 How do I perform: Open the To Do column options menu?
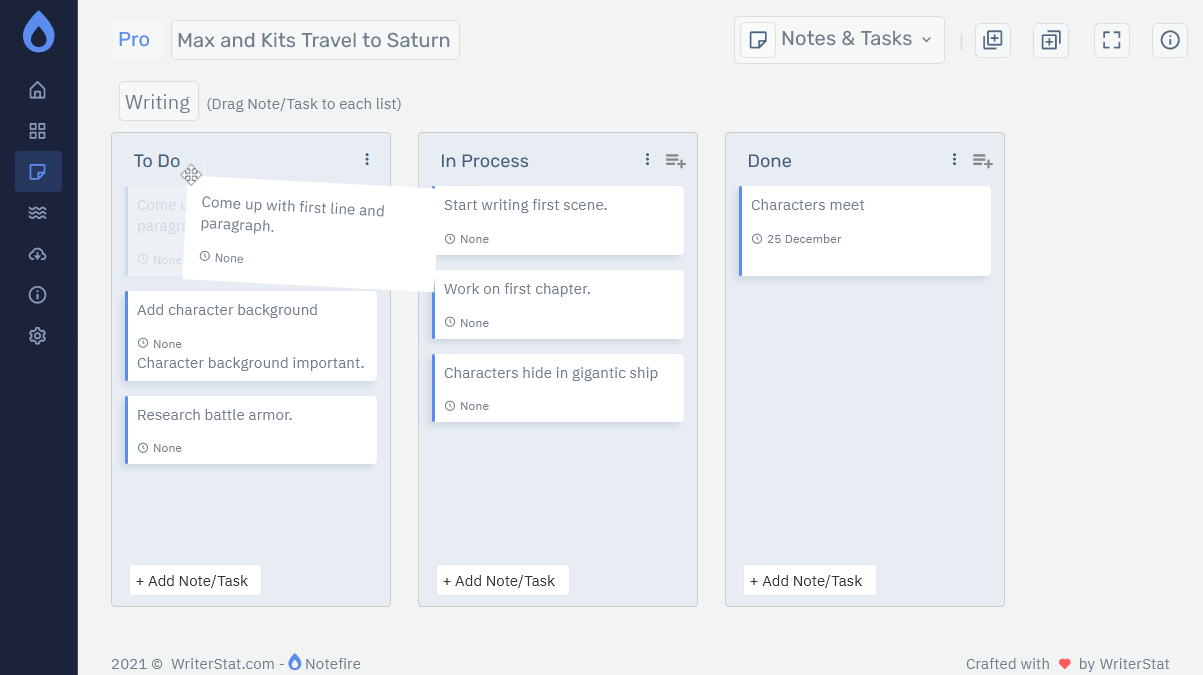[366, 158]
